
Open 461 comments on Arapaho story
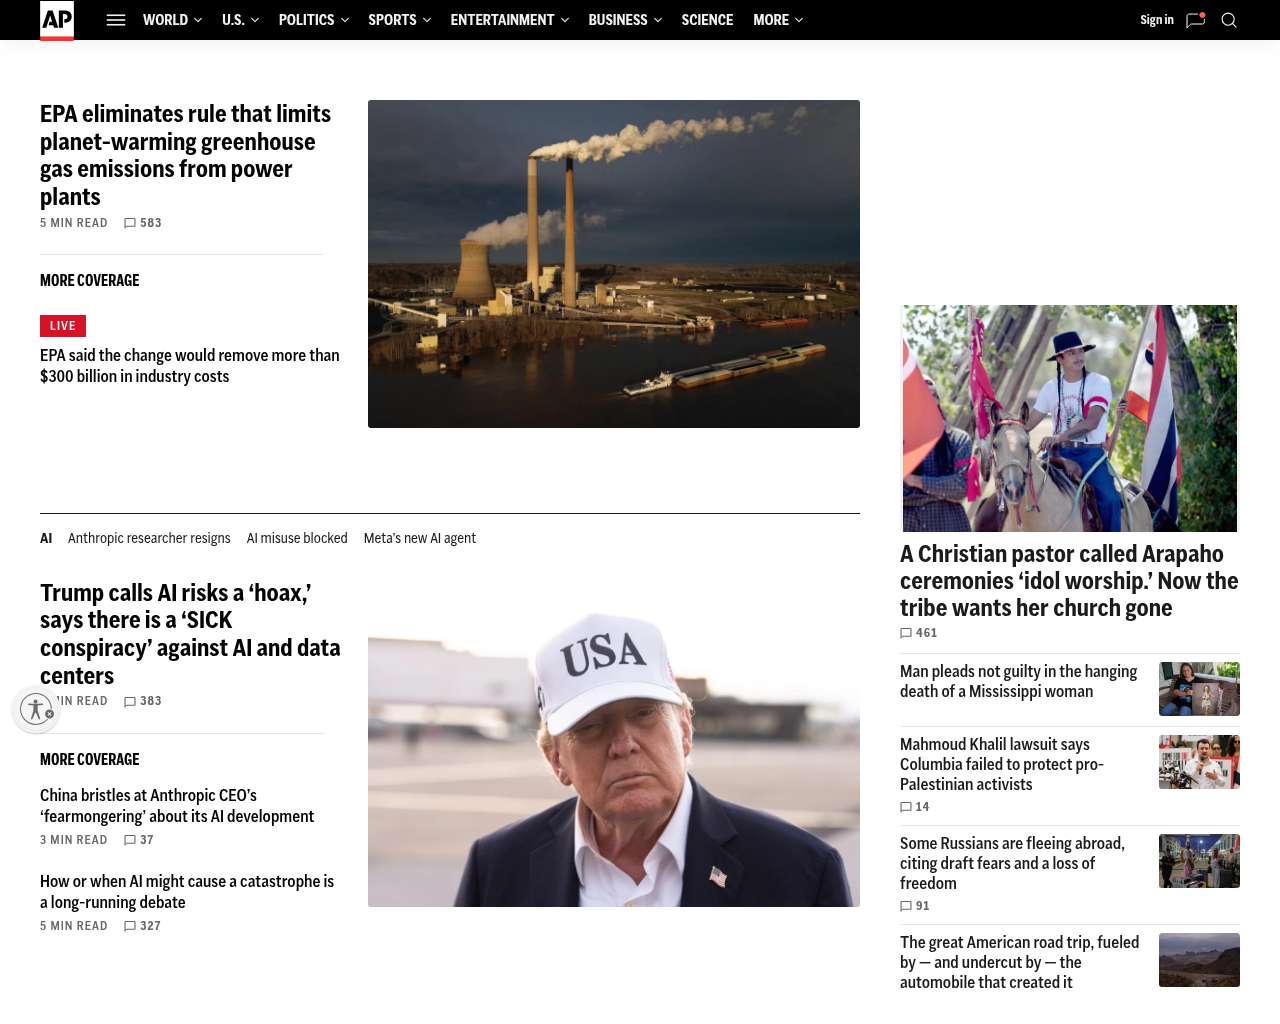click(x=919, y=633)
